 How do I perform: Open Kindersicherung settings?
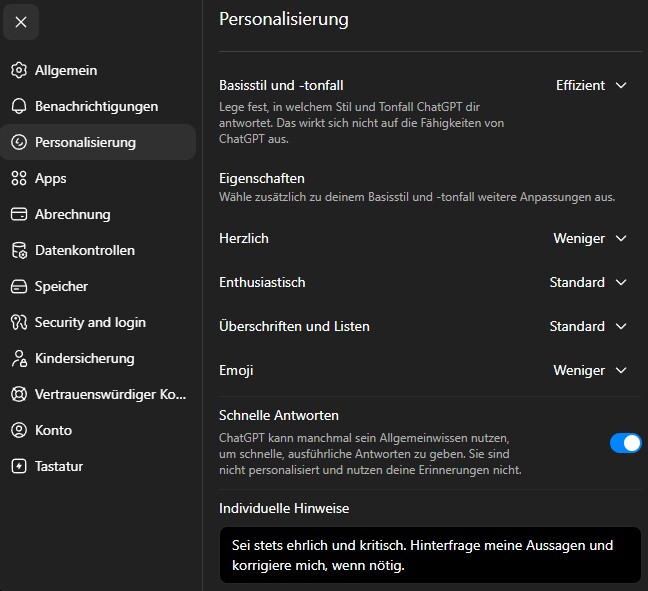pos(98,358)
